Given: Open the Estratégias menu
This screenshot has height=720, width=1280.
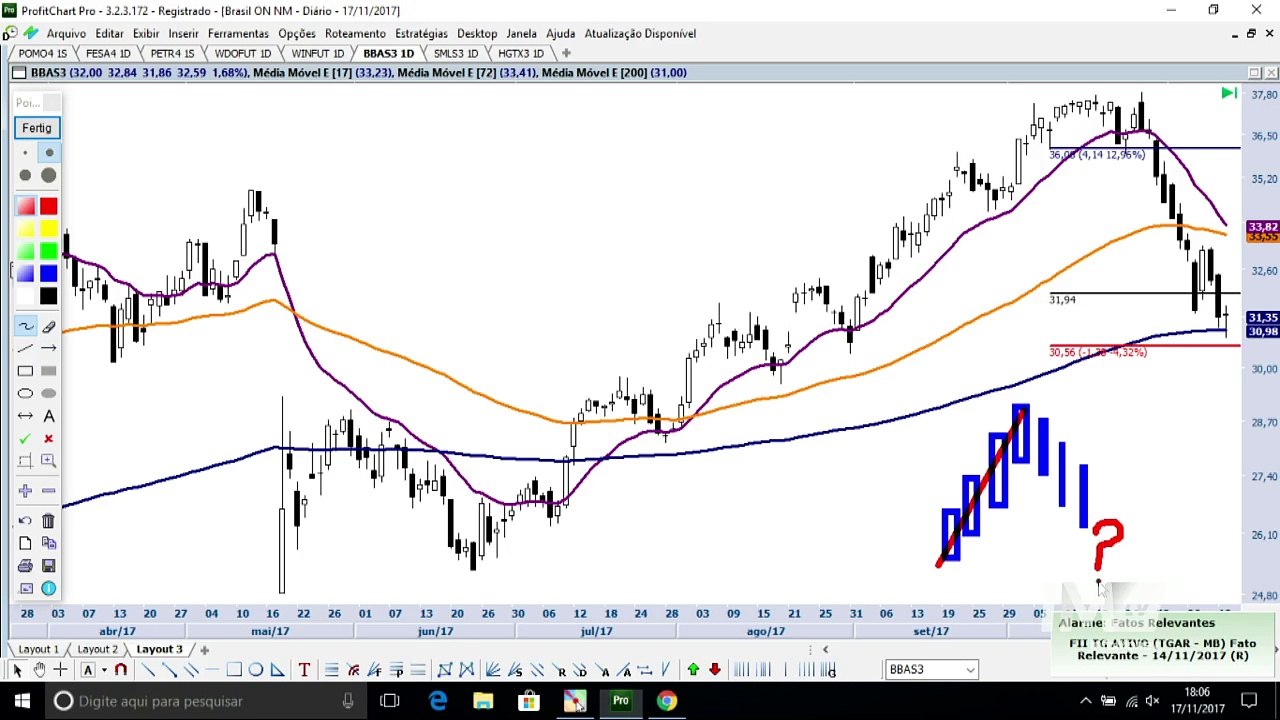Looking at the screenshot, I should [x=421, y=33].
